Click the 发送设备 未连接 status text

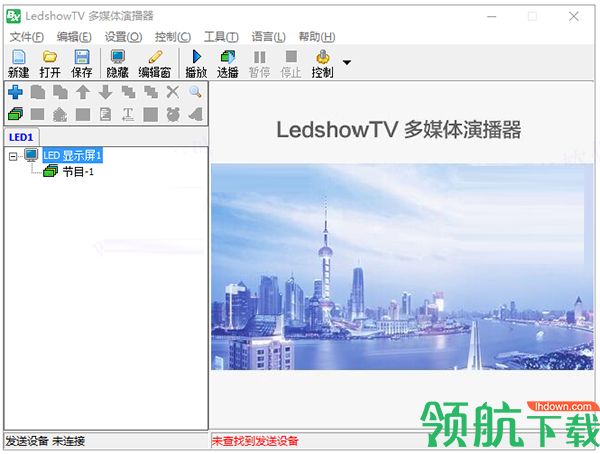(45, 441)
